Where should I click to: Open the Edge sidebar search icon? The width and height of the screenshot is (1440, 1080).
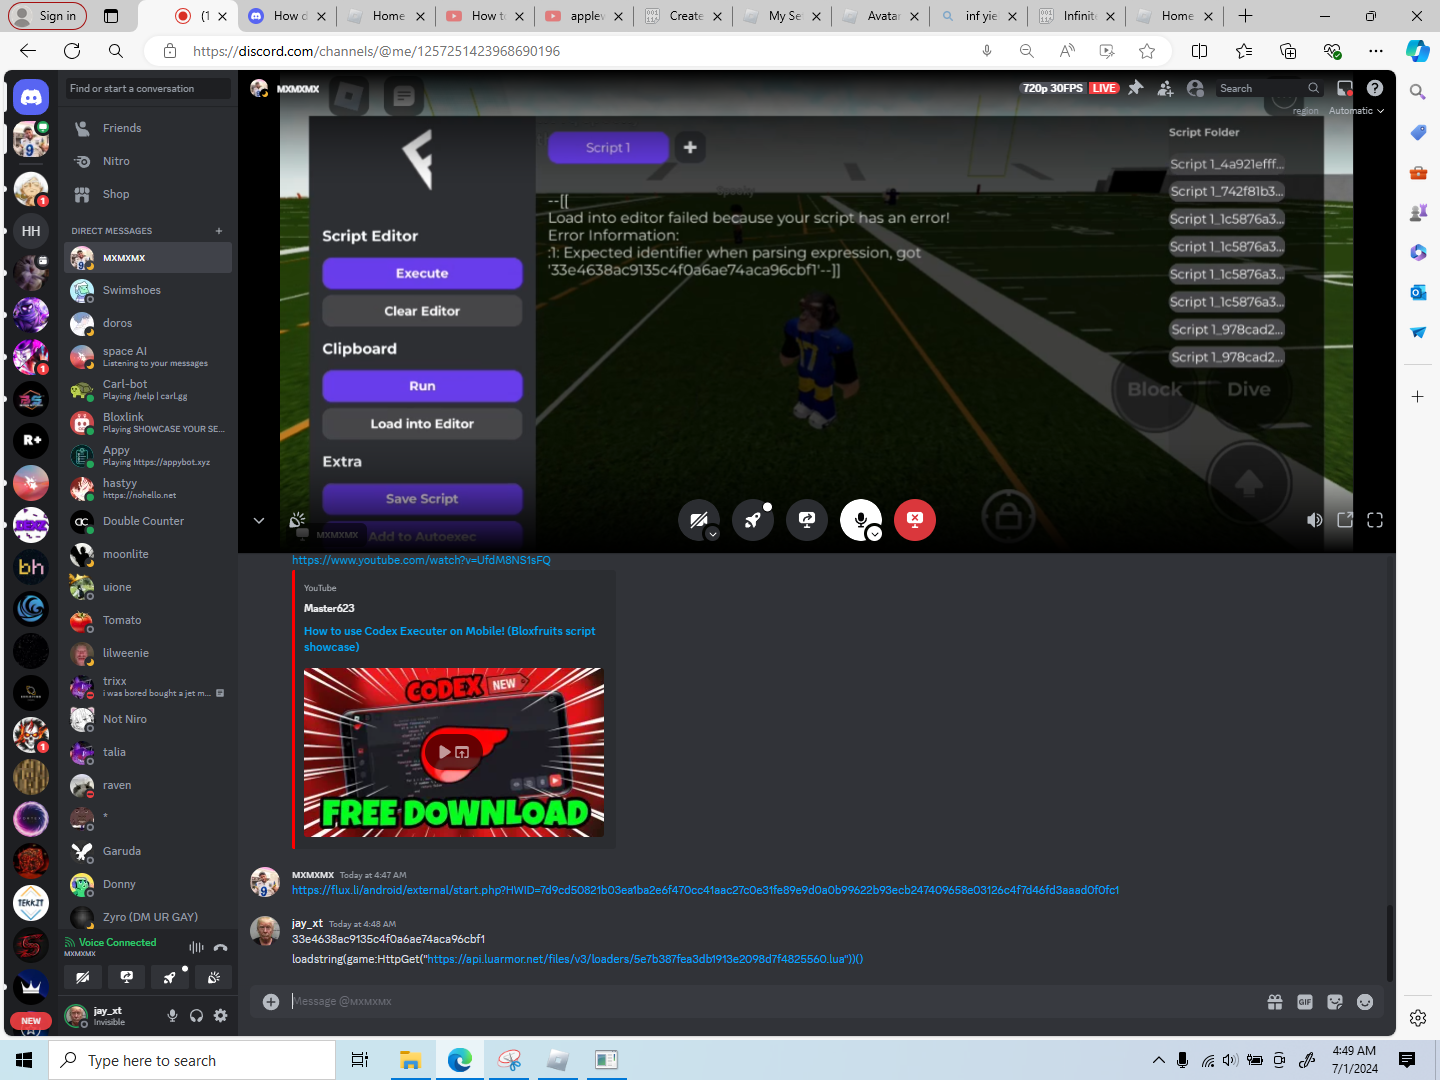click(1417, 92)
